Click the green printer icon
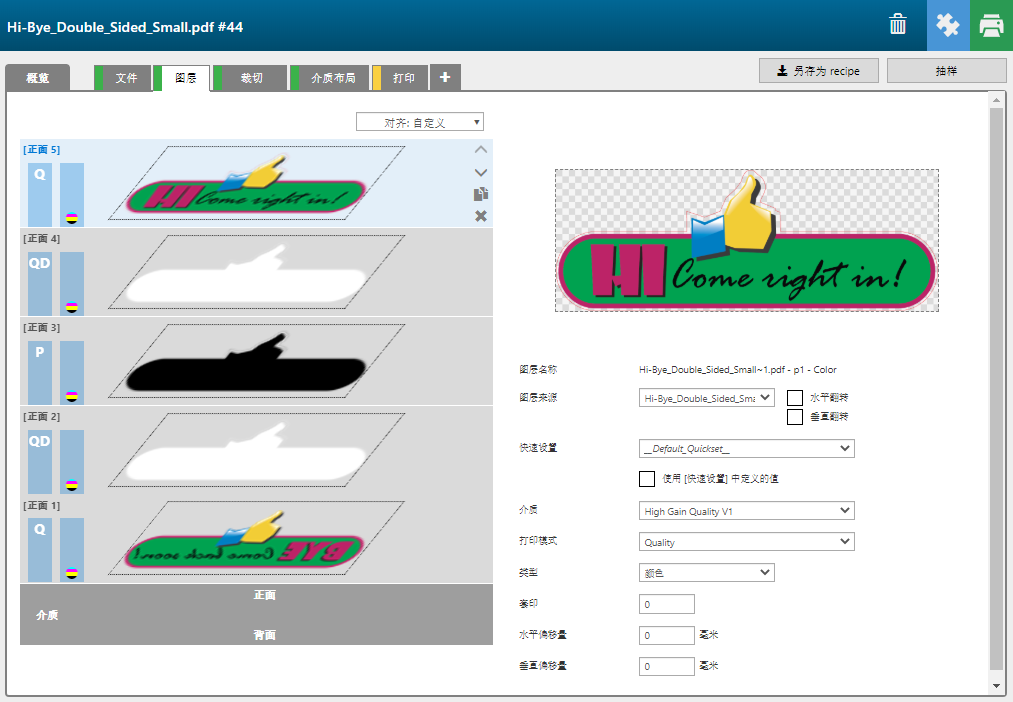The width and height of the screenshot is (1013, 702). 991,25
